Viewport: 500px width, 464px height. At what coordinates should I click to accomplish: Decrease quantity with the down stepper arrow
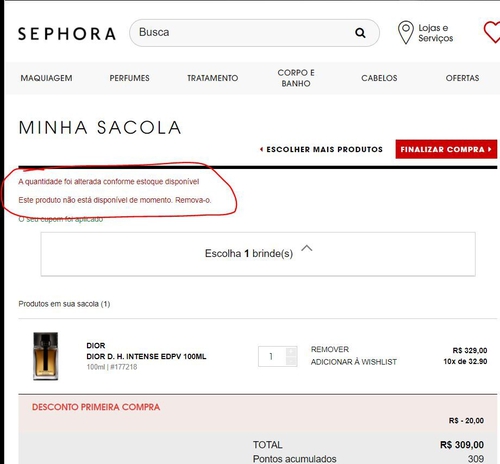coord(291,361)
